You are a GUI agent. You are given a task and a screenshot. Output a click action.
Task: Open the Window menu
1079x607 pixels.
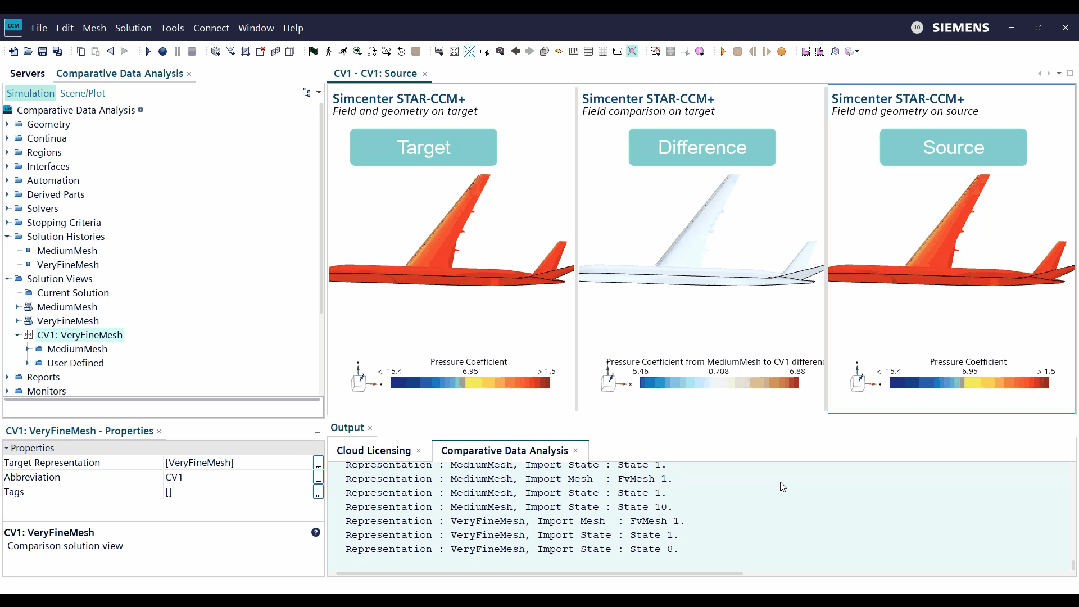point(256,28)
